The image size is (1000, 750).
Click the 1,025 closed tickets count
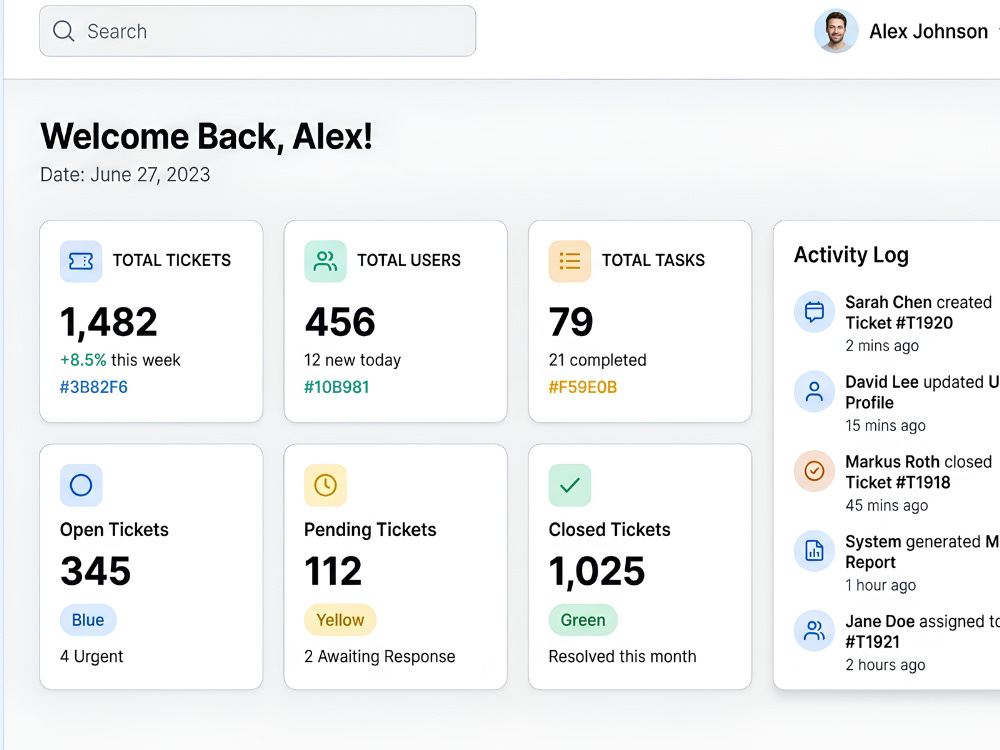point(597,571)
